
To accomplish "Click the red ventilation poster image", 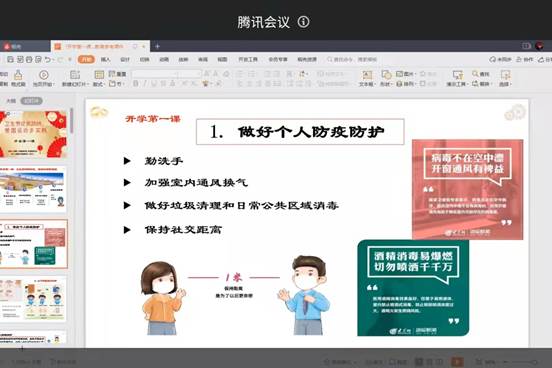I will pos(468,189).
